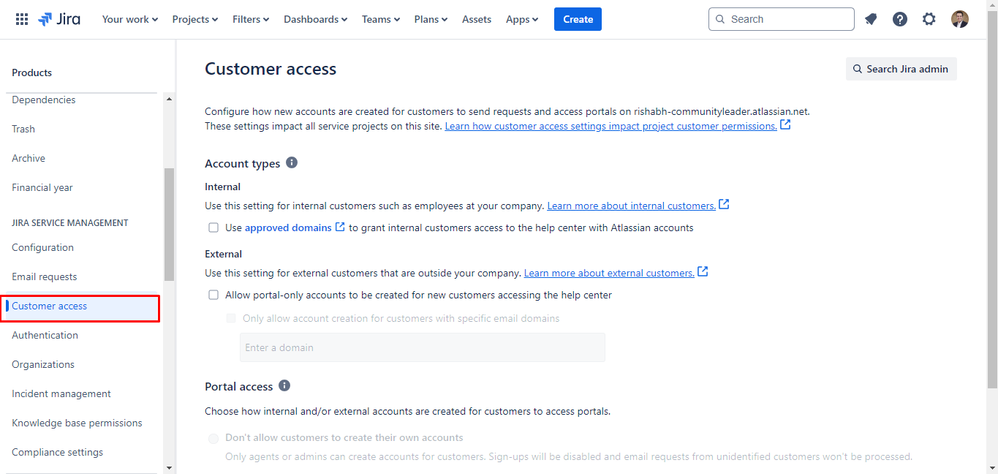Open the app switcher grid icon

coord(22,19)
